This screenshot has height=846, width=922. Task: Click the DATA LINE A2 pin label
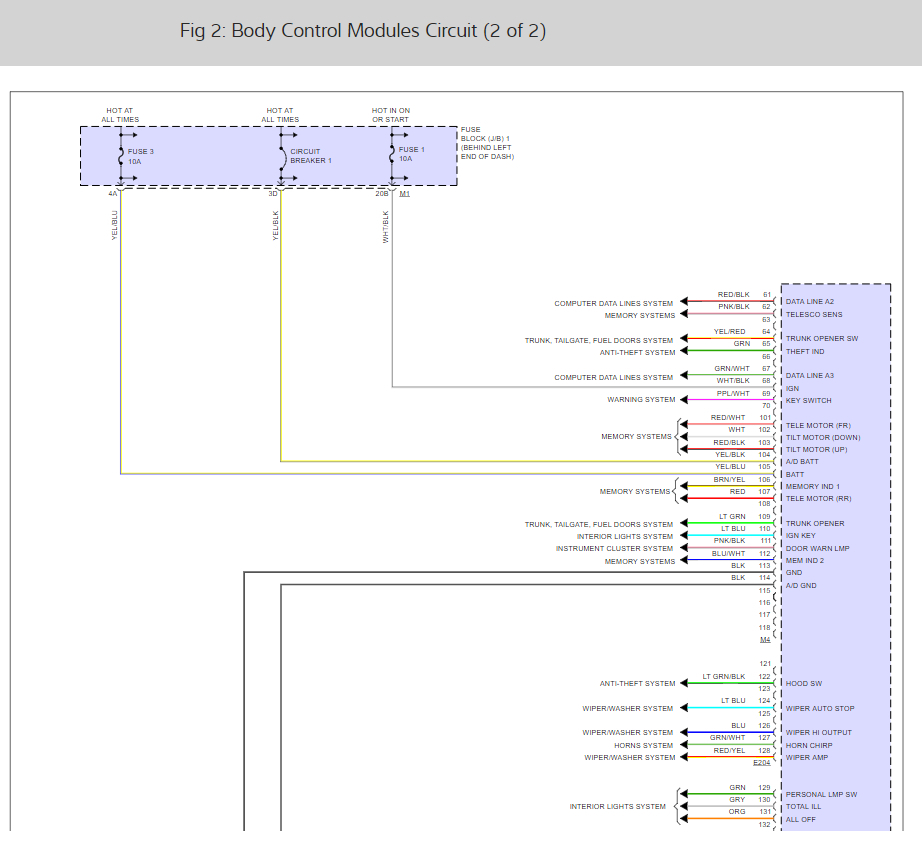pyautogui.click(x=810, y=302)
